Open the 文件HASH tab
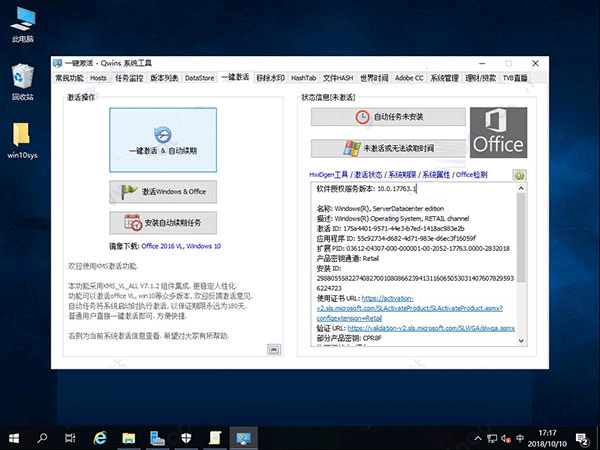Image resolution: width=600 pixels, height=450 pixels. (339, 77)
